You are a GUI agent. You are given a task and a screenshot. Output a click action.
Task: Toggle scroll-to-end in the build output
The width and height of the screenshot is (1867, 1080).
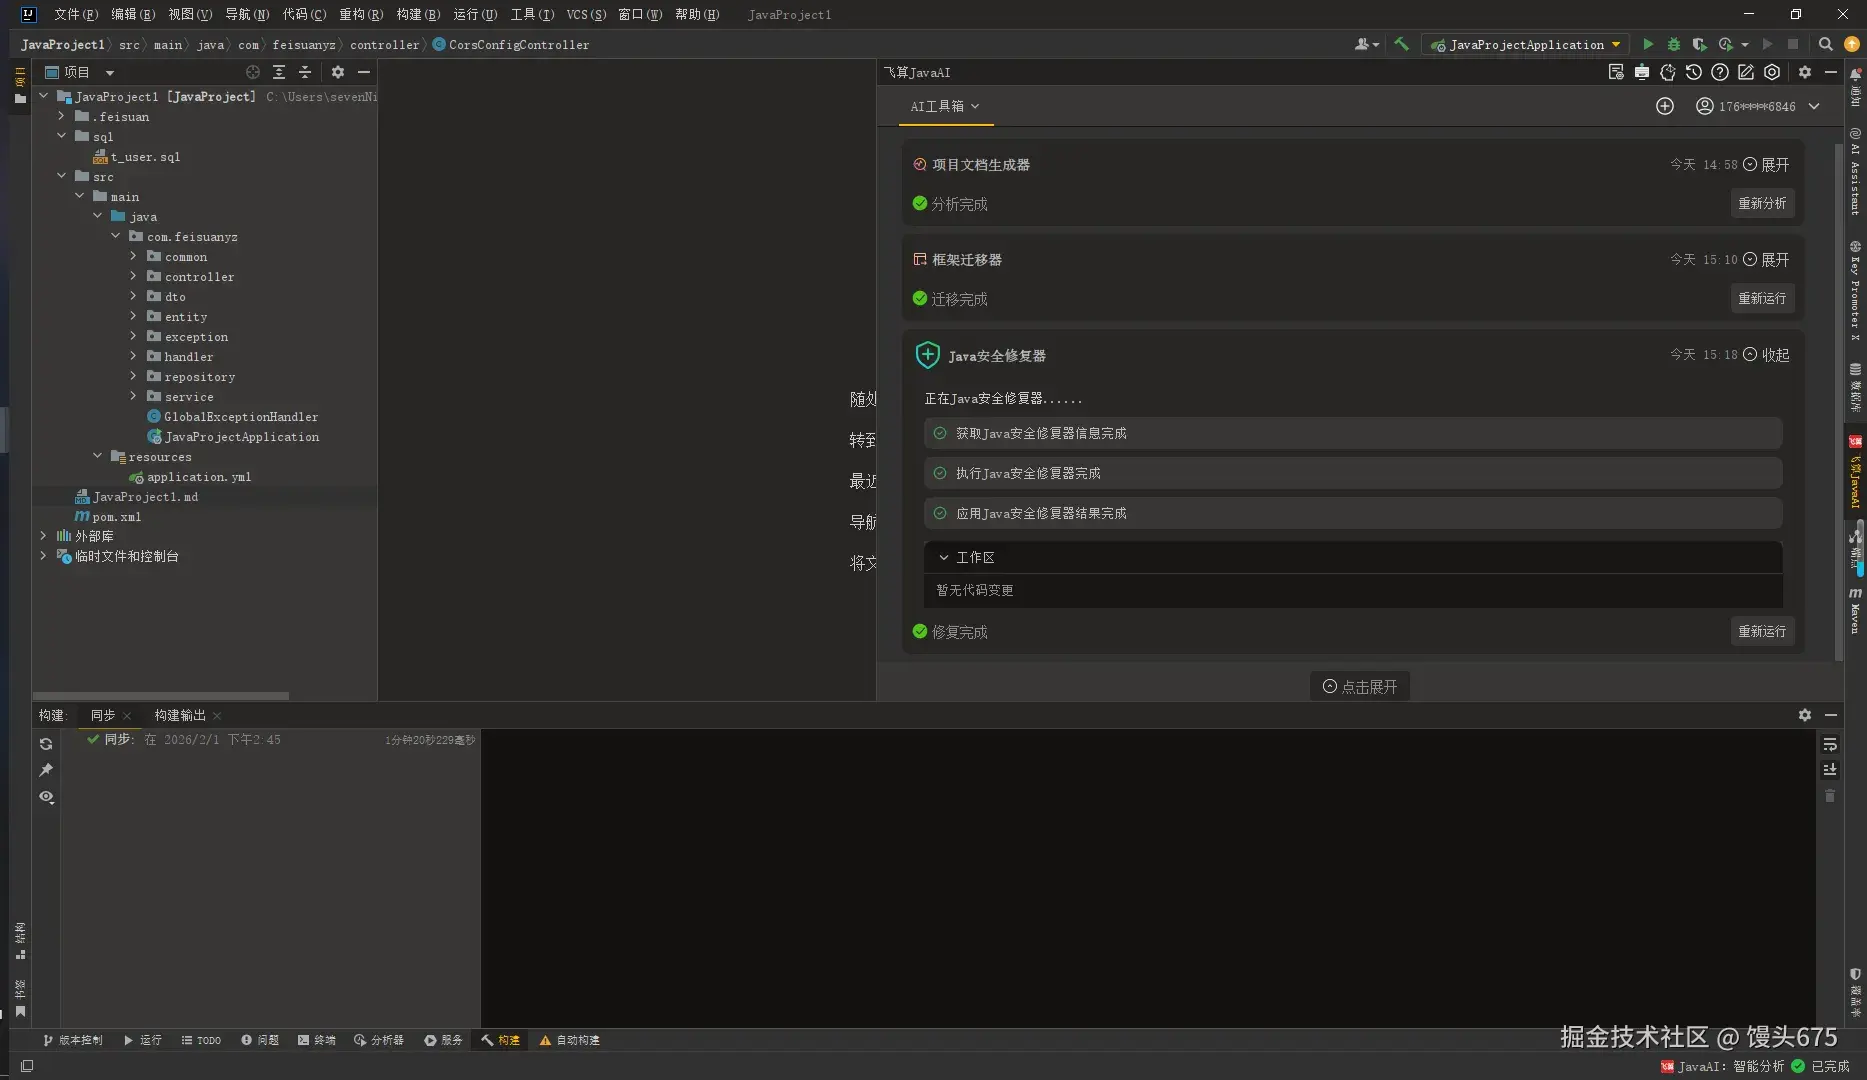pyautogui.click(x=1830, y=769)
